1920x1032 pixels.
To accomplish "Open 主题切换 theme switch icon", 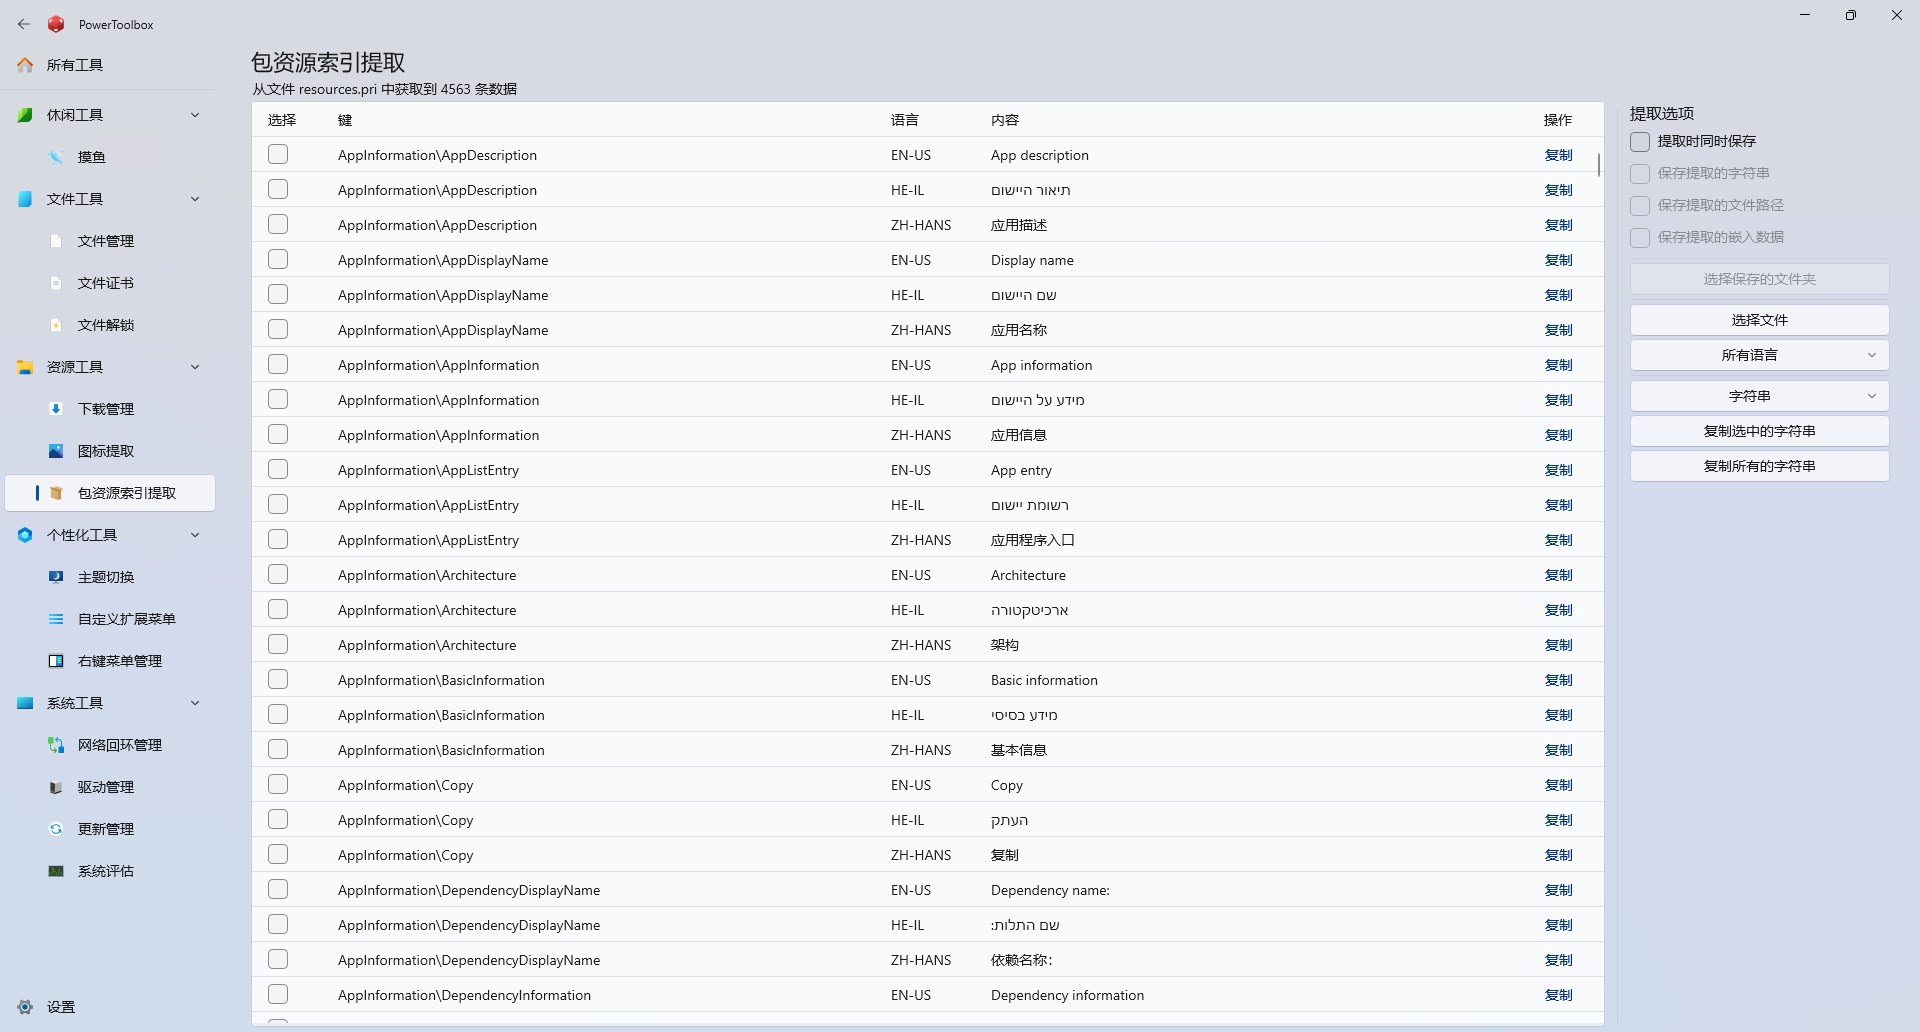I will 57,577.
